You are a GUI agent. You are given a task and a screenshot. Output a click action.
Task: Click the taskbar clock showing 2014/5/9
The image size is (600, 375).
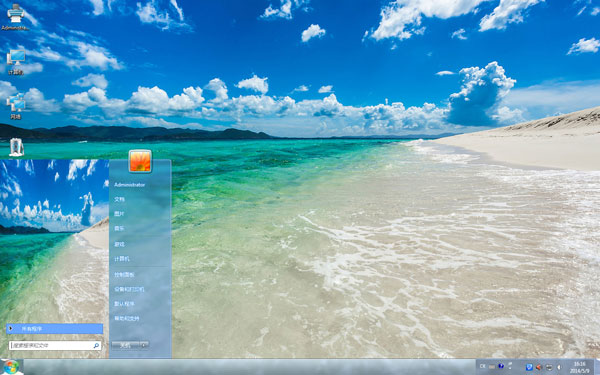point(579,367)
